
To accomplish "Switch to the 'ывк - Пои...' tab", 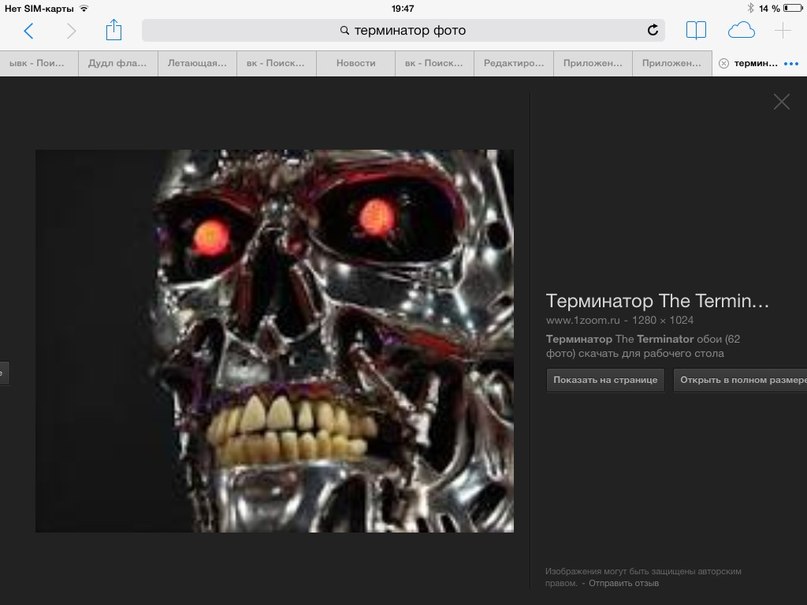I will coord(39,63).
